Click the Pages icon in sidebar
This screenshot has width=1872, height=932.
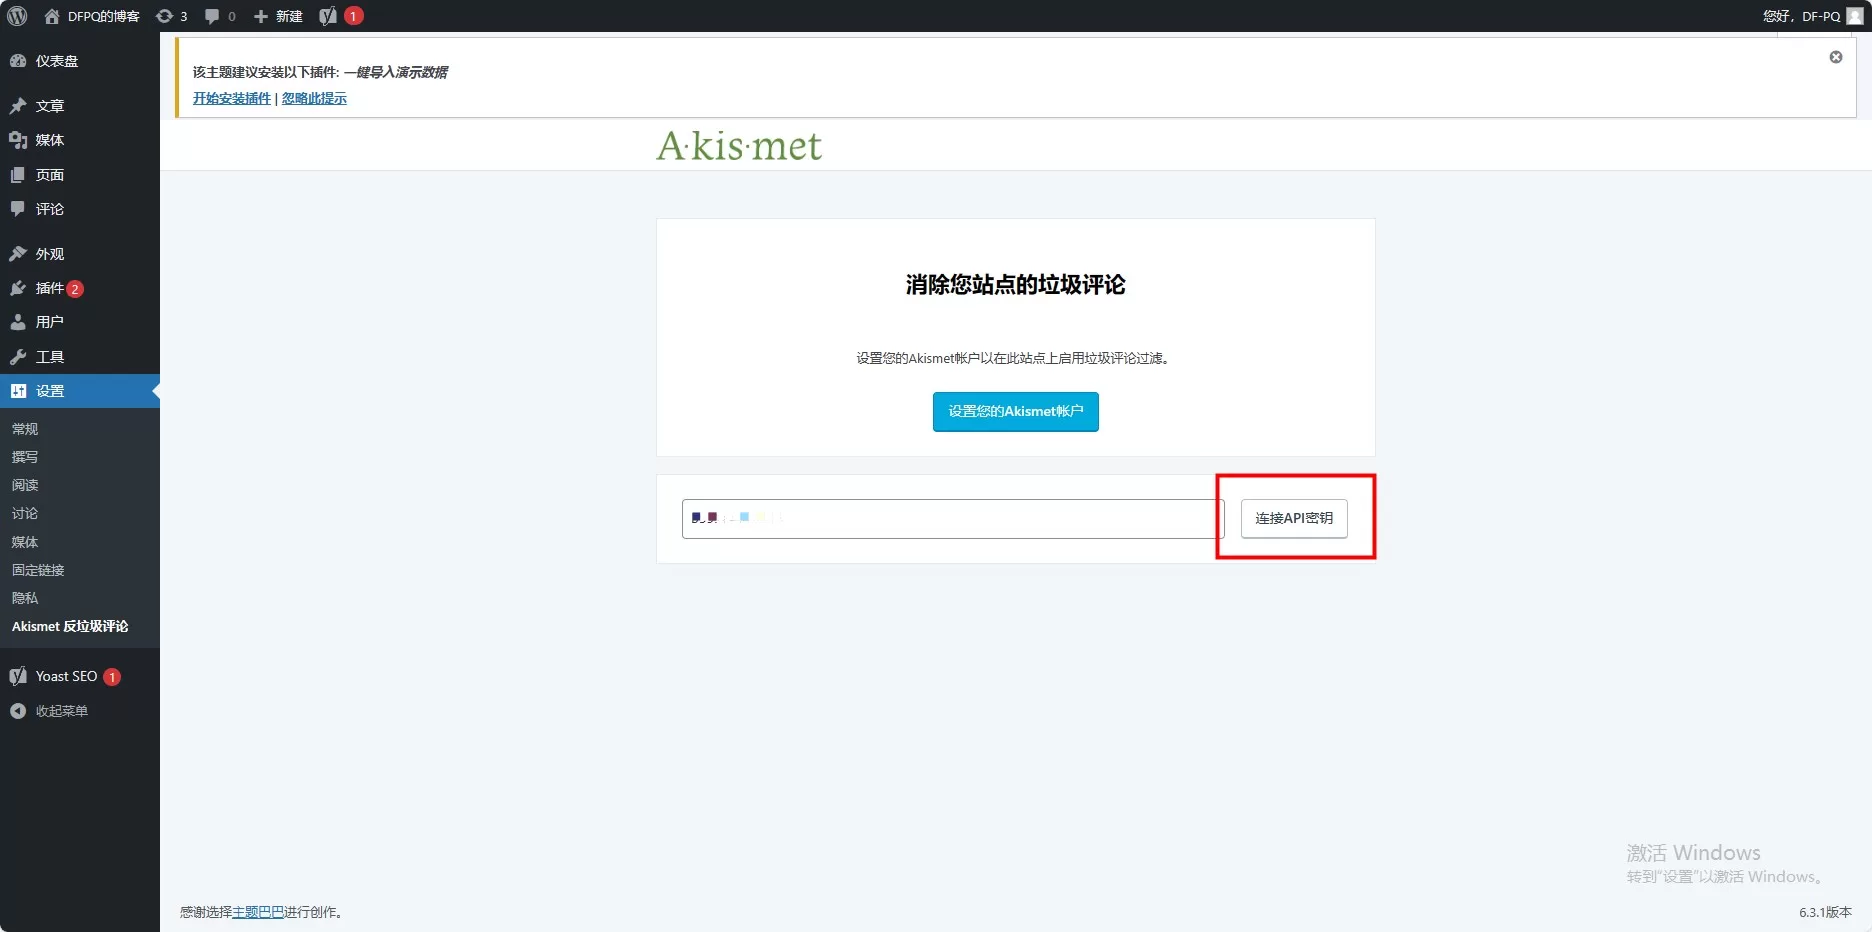[18, 175]
